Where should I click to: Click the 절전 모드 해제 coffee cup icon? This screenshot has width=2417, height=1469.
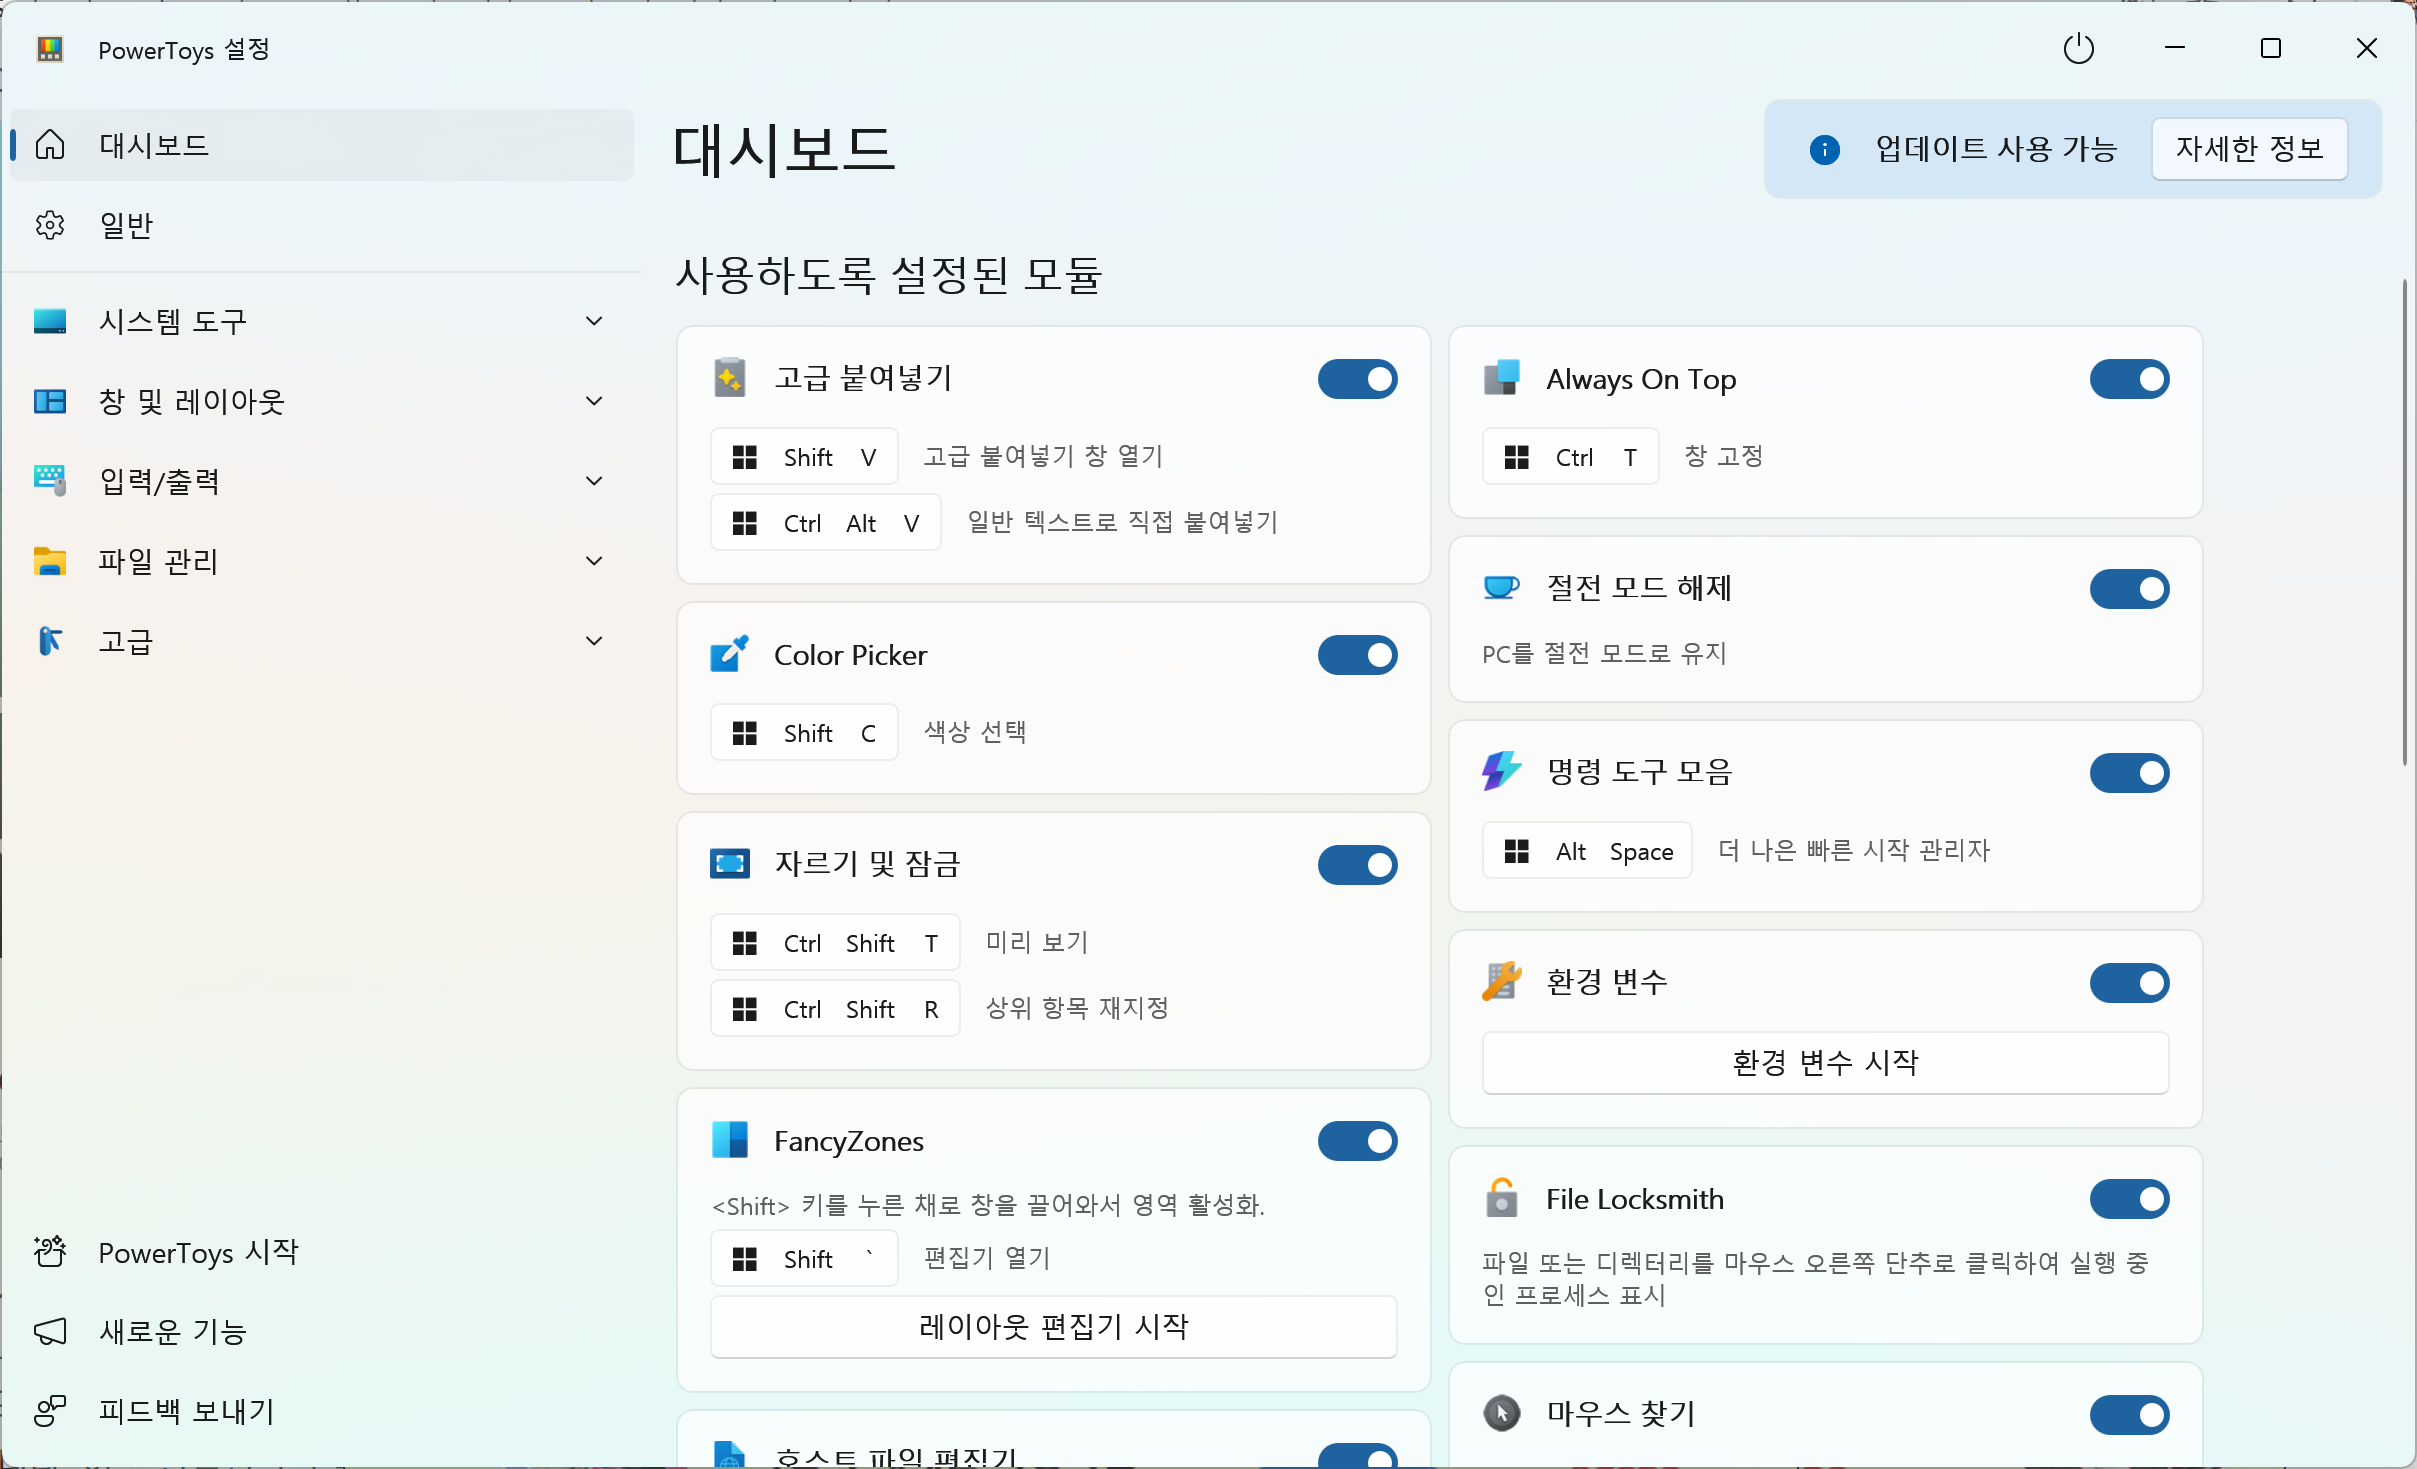point(1502,587)
